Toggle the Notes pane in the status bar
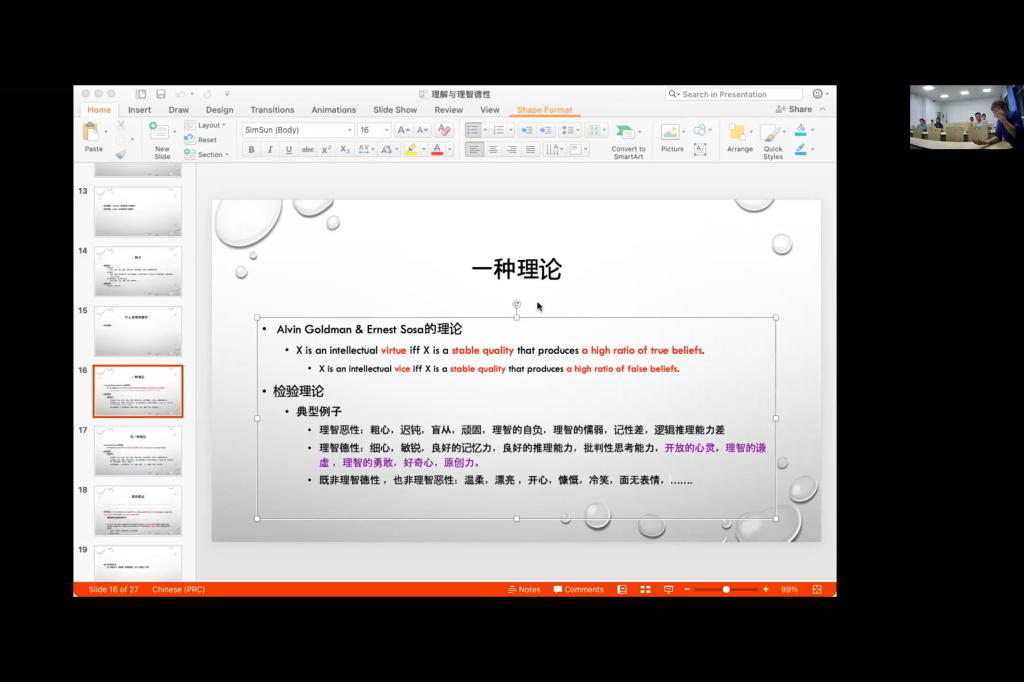This screenshot has width=1024, height=682. [x=524, y=589]
